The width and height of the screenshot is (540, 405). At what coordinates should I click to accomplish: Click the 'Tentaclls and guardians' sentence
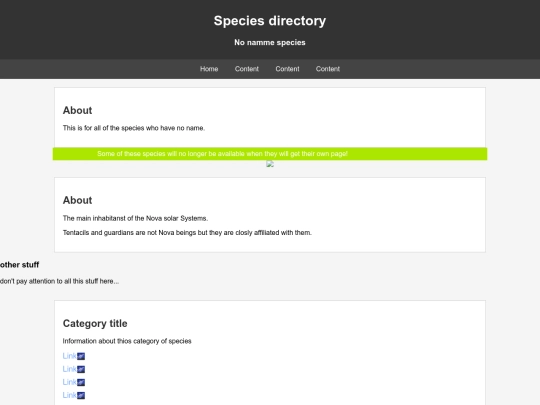pos(187,233)
